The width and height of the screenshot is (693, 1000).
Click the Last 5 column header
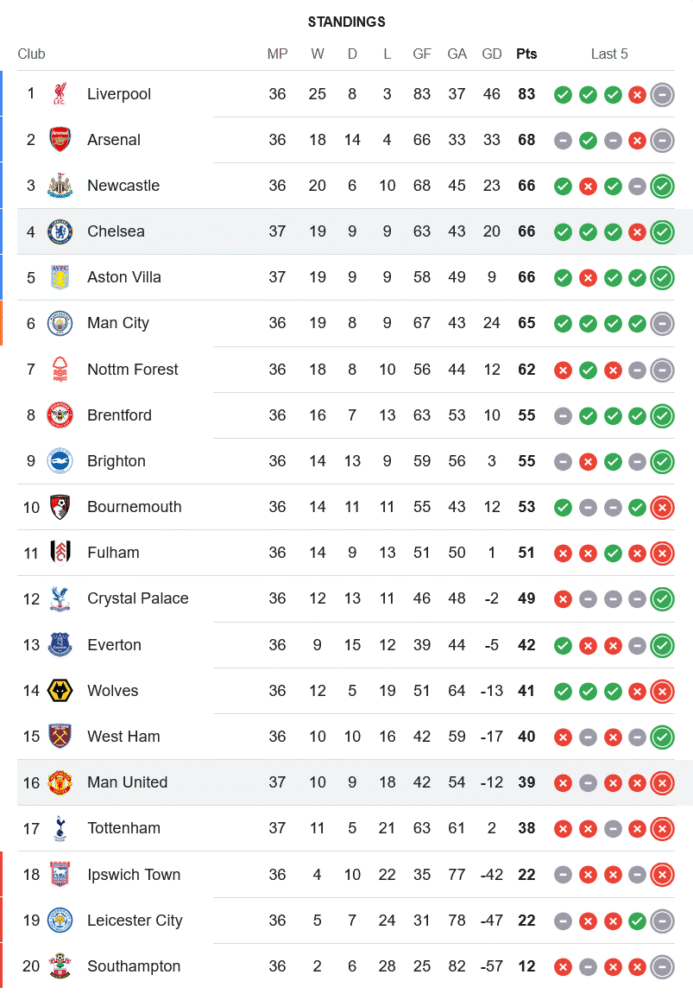(609, 54)
